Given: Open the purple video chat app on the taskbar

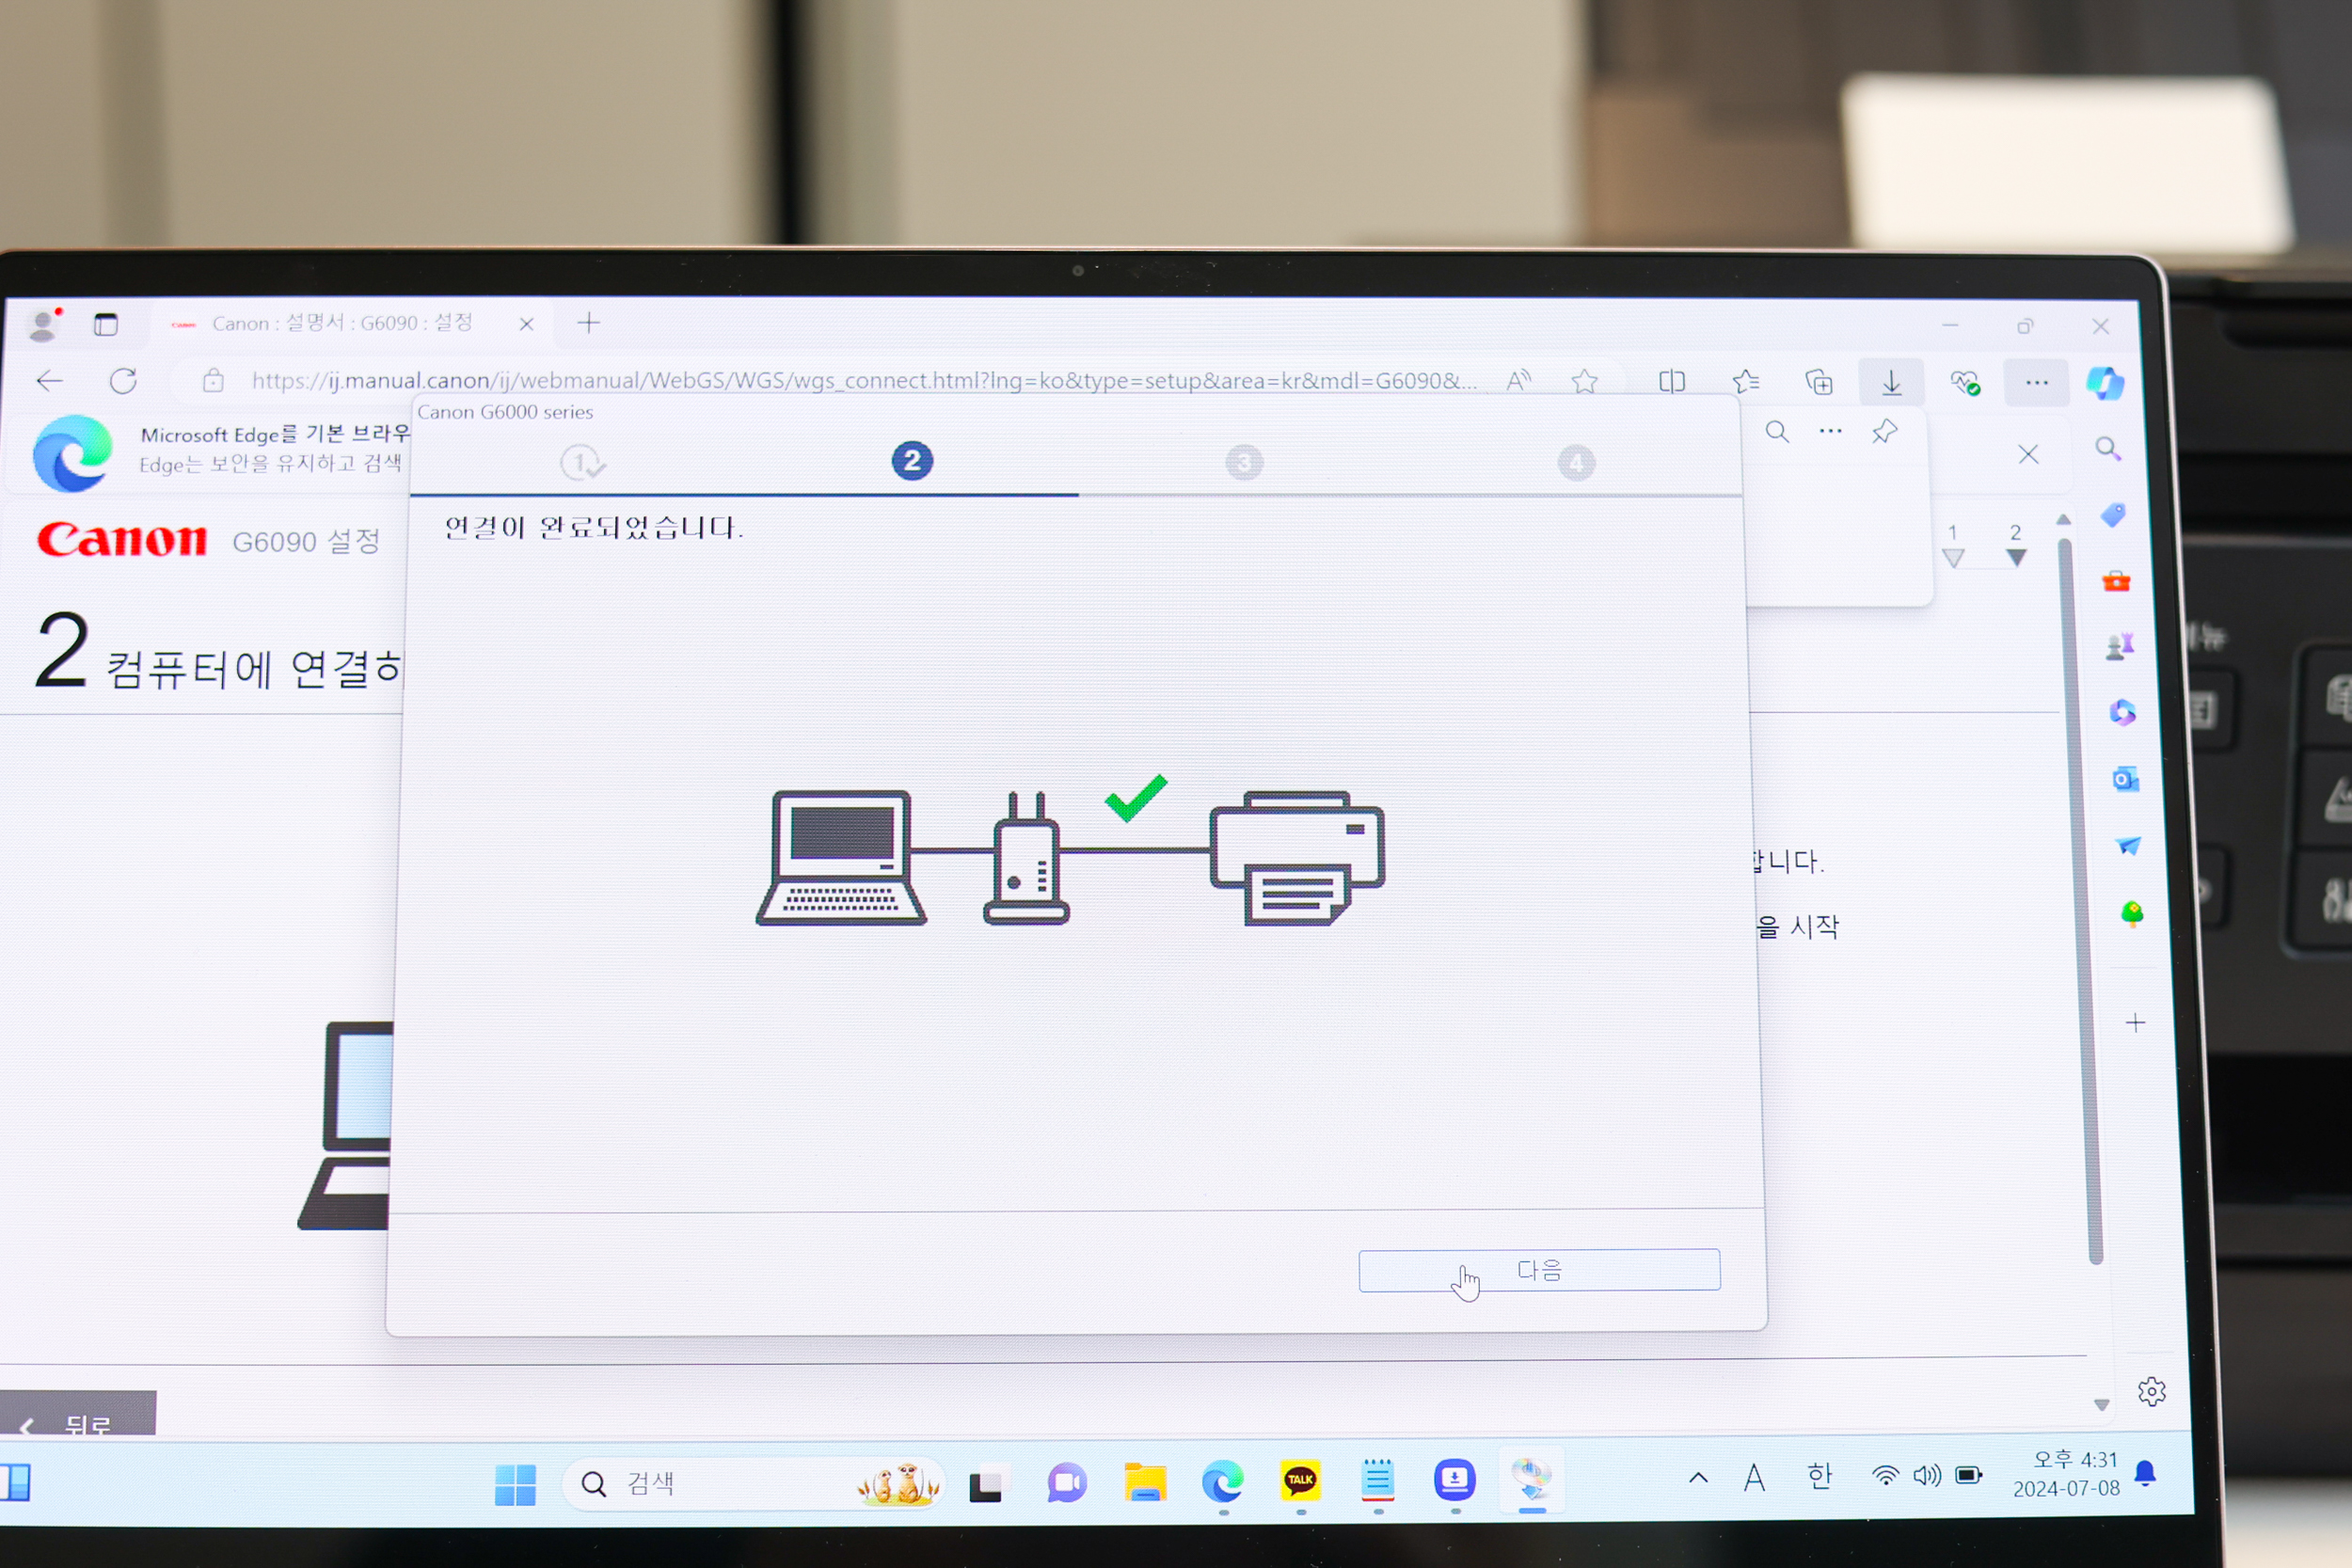Looking at the screenshot, I should [x=1067, y=1483].
